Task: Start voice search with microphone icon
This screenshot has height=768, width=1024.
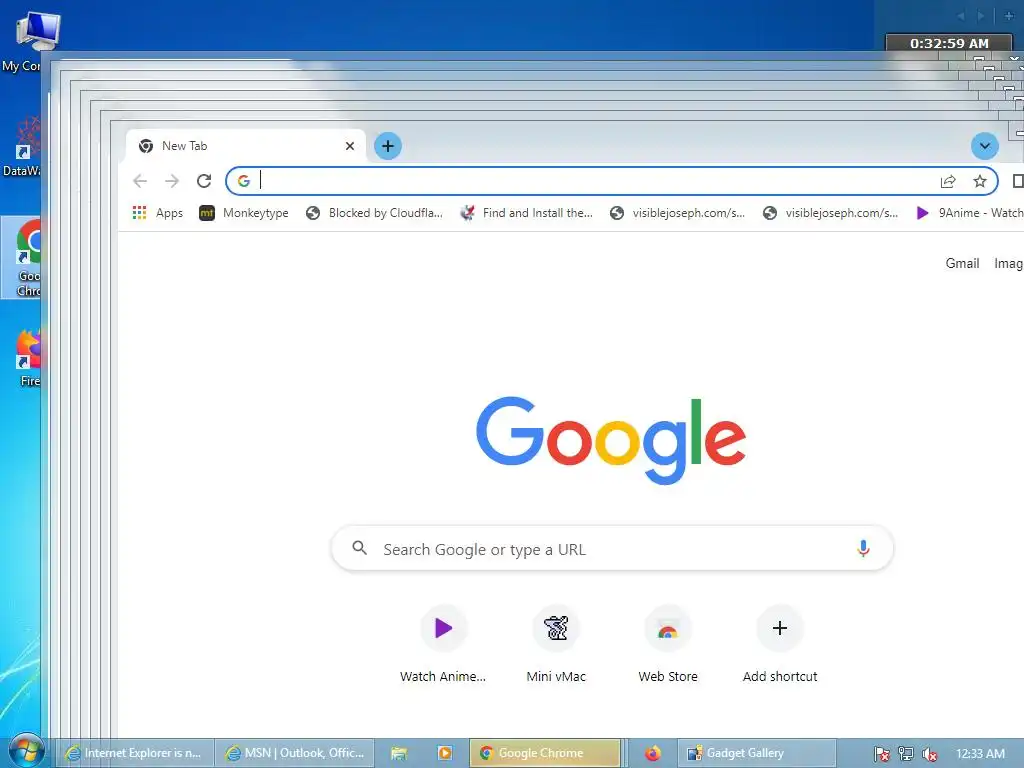Action: coord(863,549)
